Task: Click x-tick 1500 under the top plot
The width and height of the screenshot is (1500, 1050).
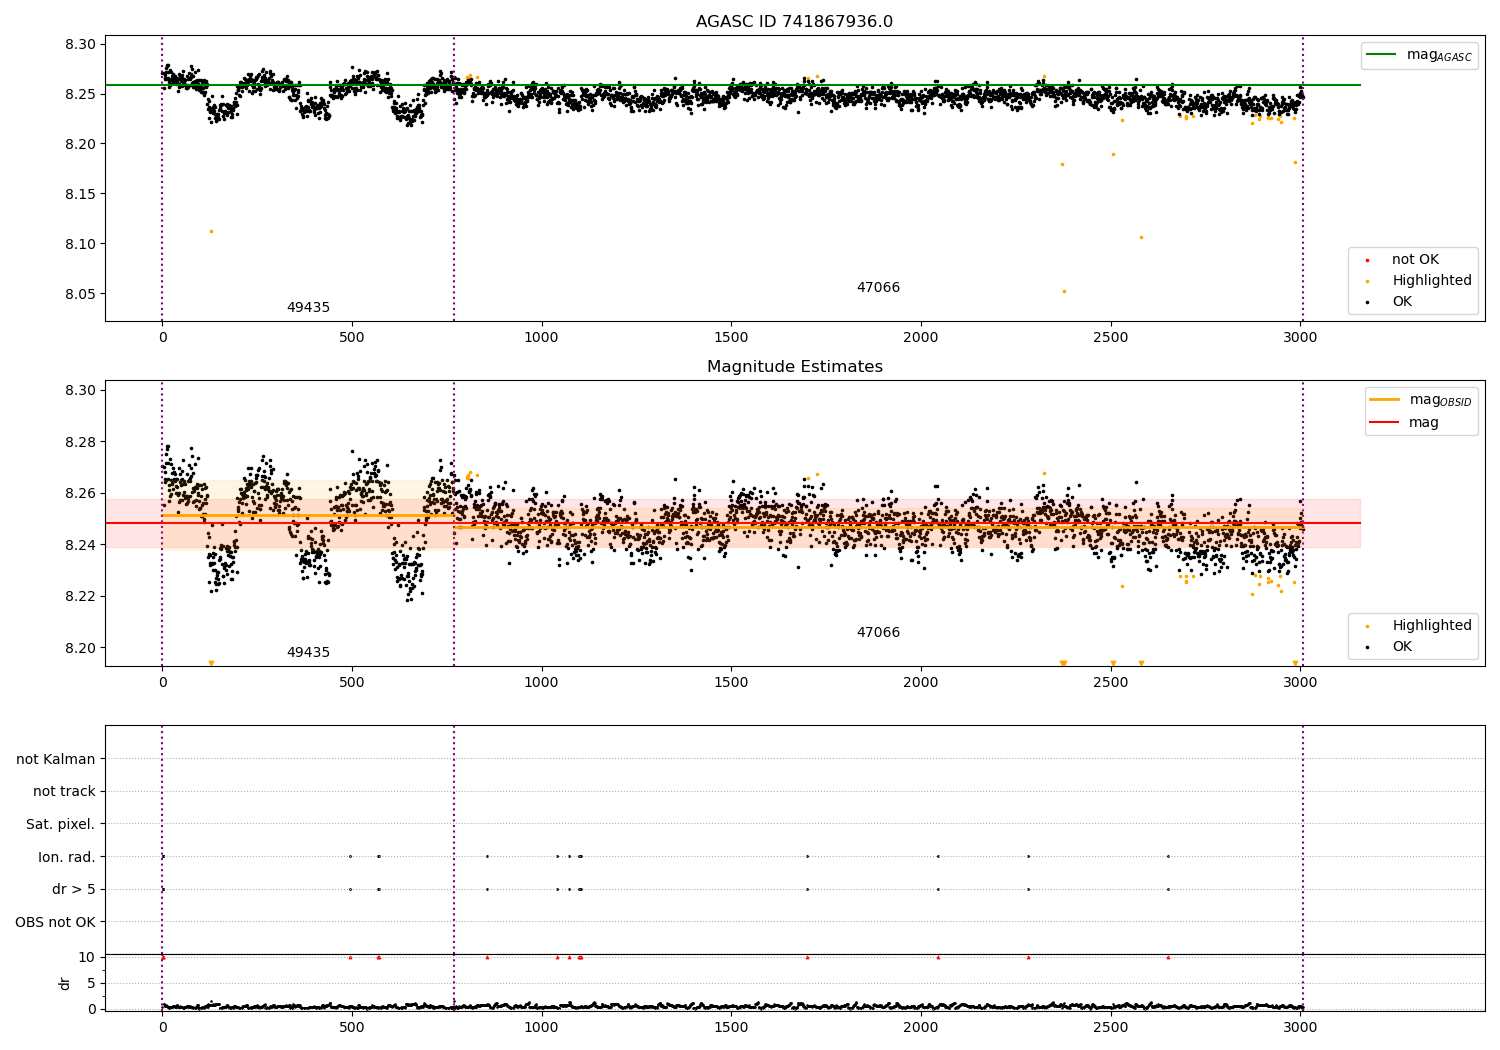Action: coord(731,338)
